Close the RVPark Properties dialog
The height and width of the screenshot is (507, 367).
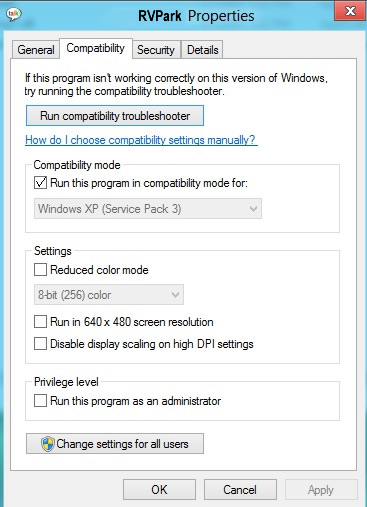tap(350, 11)
